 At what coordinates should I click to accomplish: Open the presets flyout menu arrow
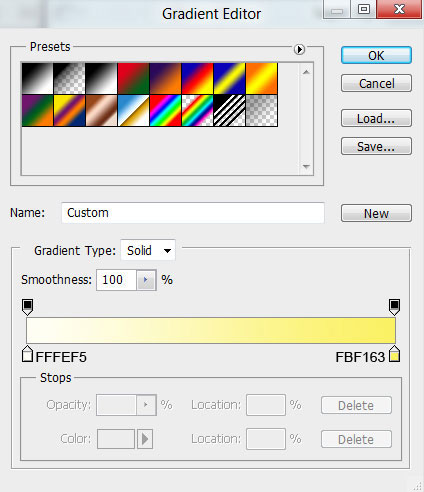point(299,49)
